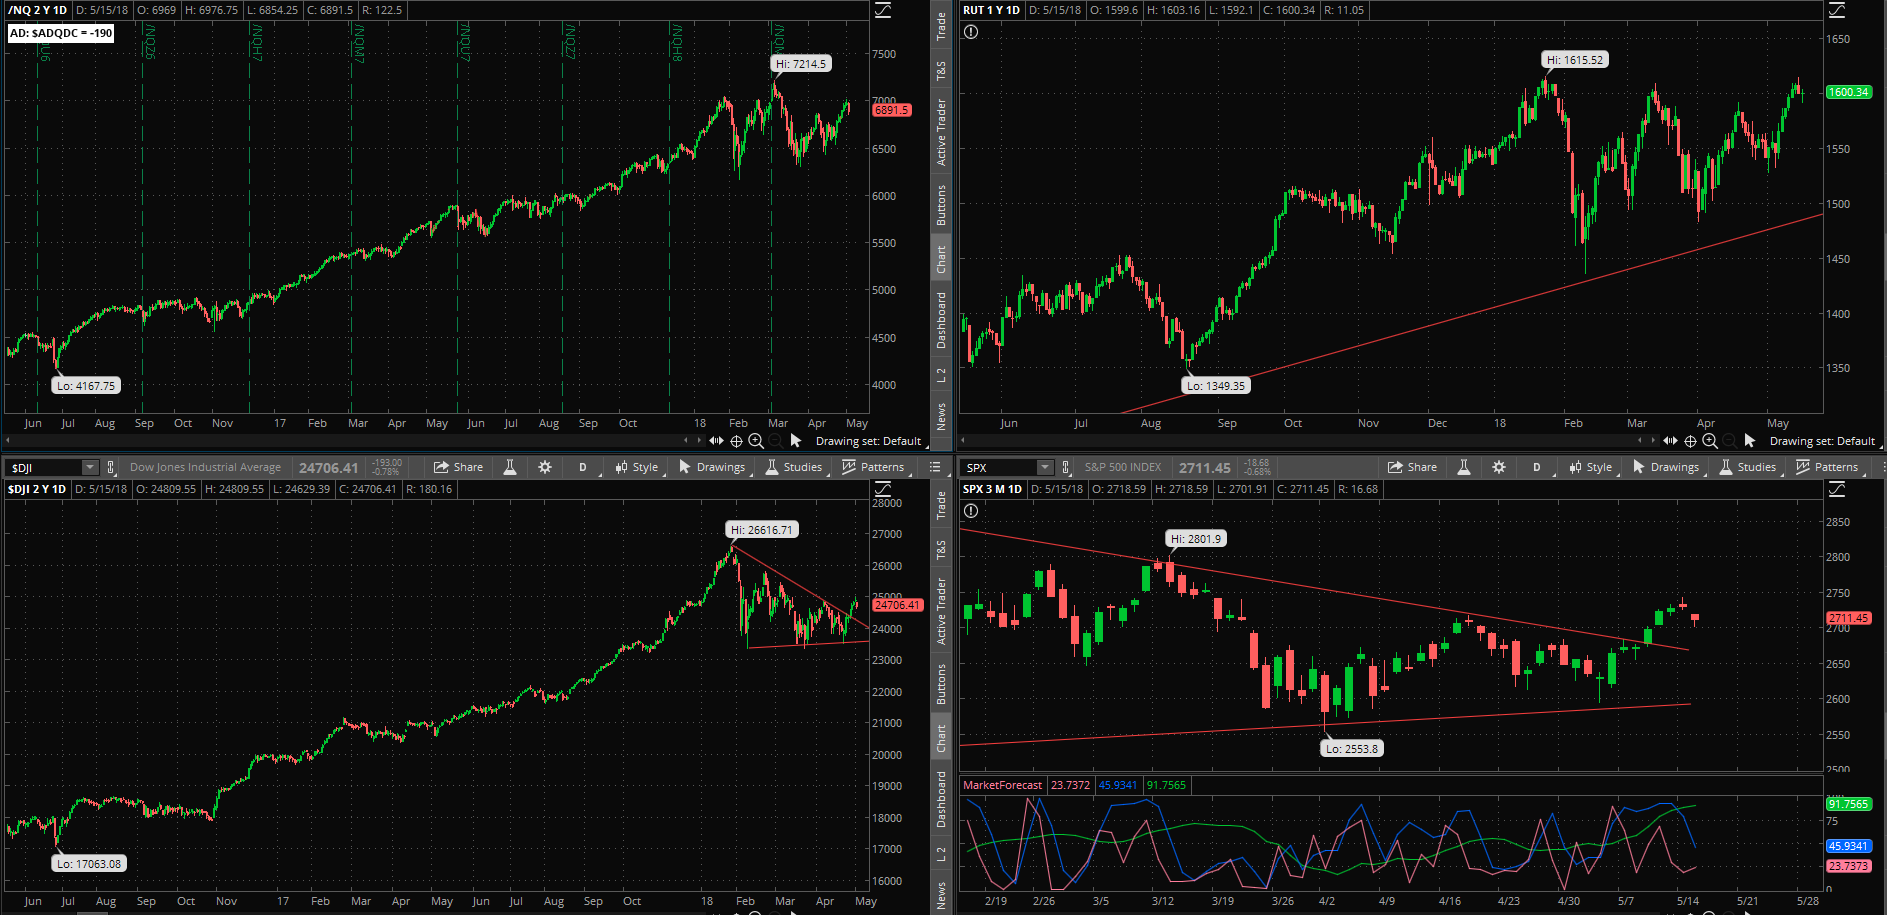The height and width of the screenshot is (915, 1887).
Task: Click zoom-in magnifier under the RUT chart
Action: (1710, 441)
